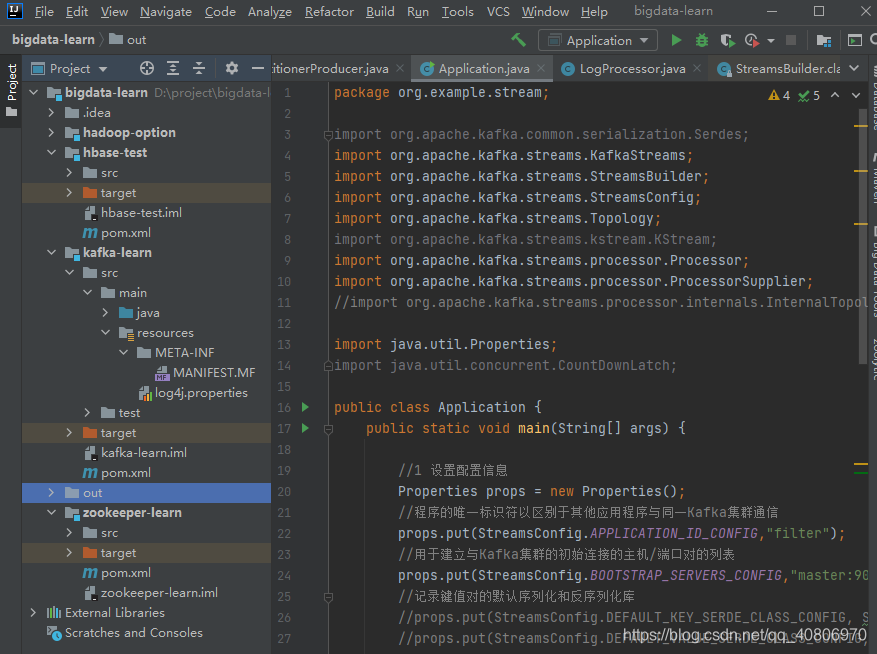The image size is (877, 654).
Task: Close the PartitionerProducer.java tab
Action: click(x=400, y=68)
